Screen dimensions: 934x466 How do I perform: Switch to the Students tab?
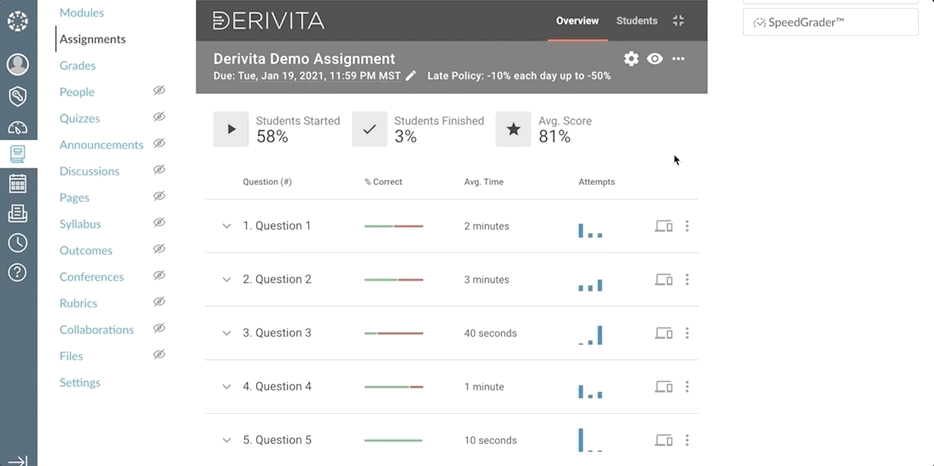click(637, 21)
